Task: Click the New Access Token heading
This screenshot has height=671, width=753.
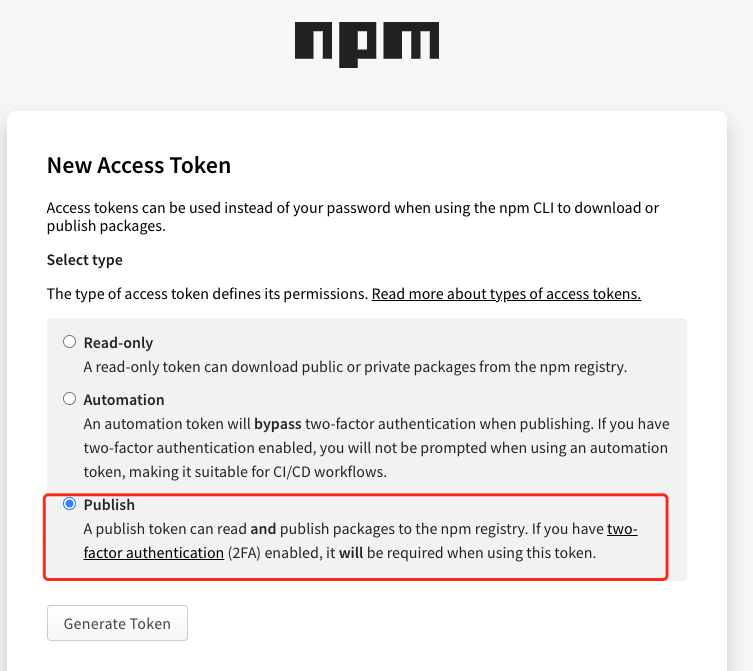Action: pos(139,165)
